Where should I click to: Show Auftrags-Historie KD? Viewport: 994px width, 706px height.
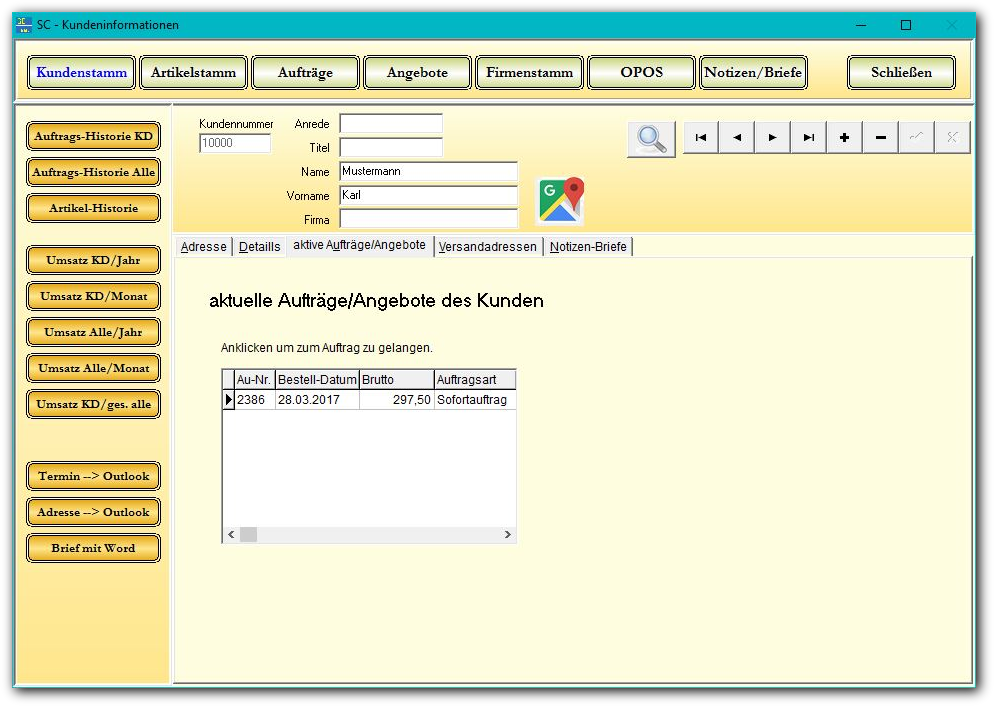(93, 137)
